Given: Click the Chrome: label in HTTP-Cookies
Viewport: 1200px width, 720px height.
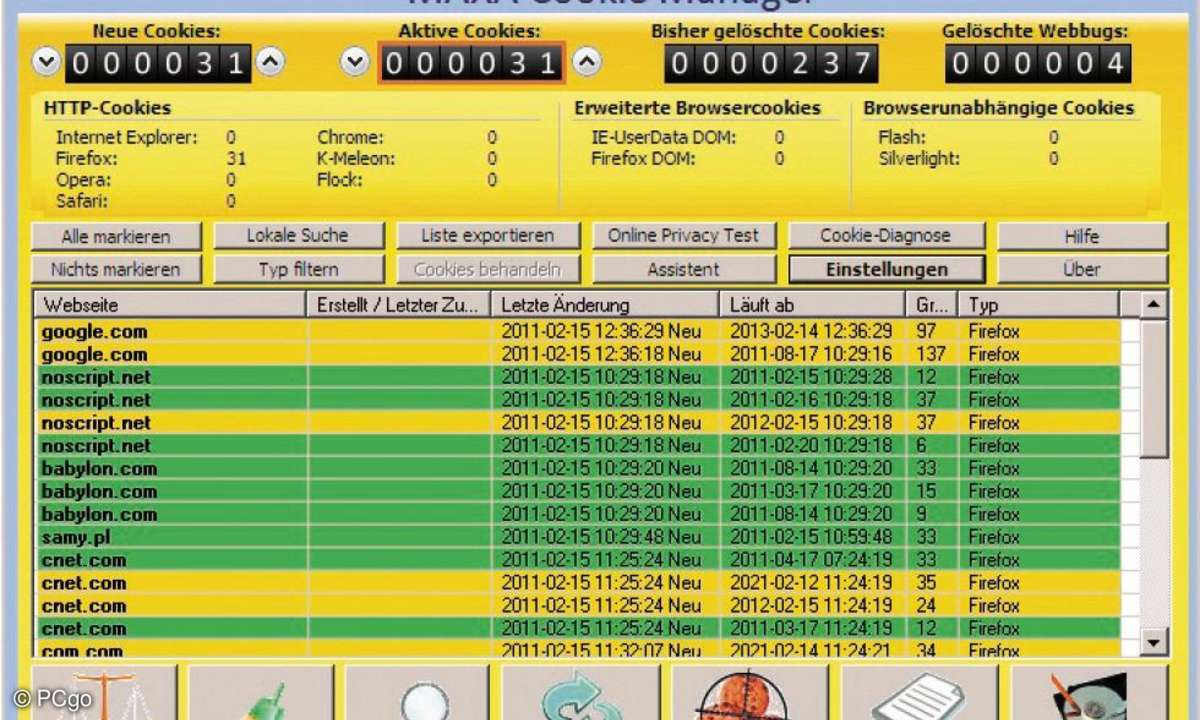Looking at the screenshot, I should coord(350,138).
